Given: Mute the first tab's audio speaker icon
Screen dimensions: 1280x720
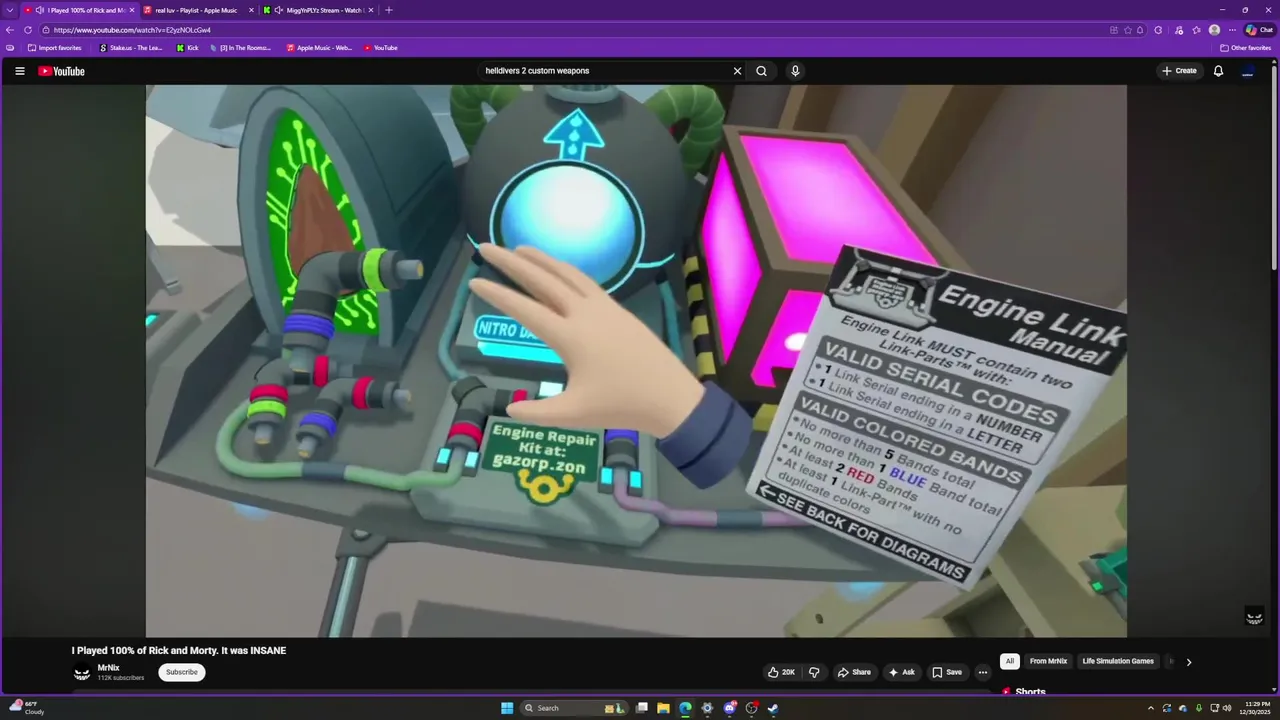Looking at the screenshot, I should click(x=40, y=10).
